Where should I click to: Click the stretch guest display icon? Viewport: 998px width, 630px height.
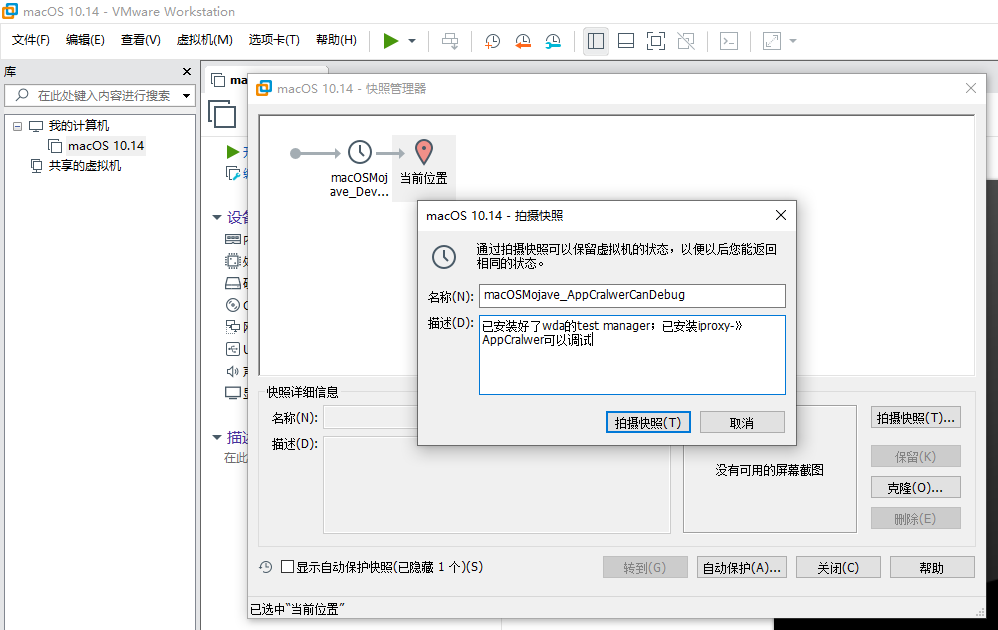coord(771,41)
